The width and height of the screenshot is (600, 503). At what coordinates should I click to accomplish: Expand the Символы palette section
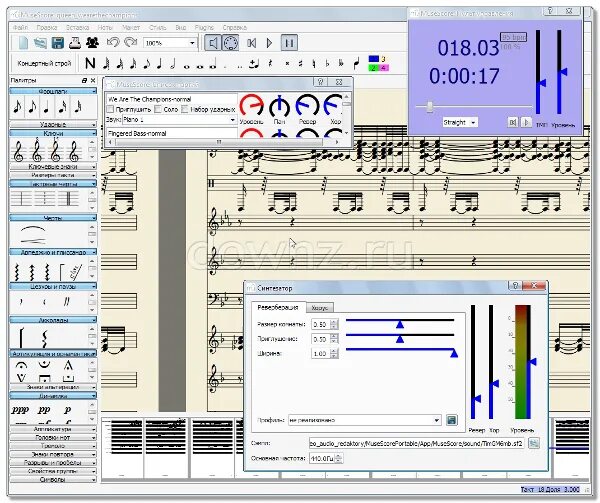coord(53,480)
